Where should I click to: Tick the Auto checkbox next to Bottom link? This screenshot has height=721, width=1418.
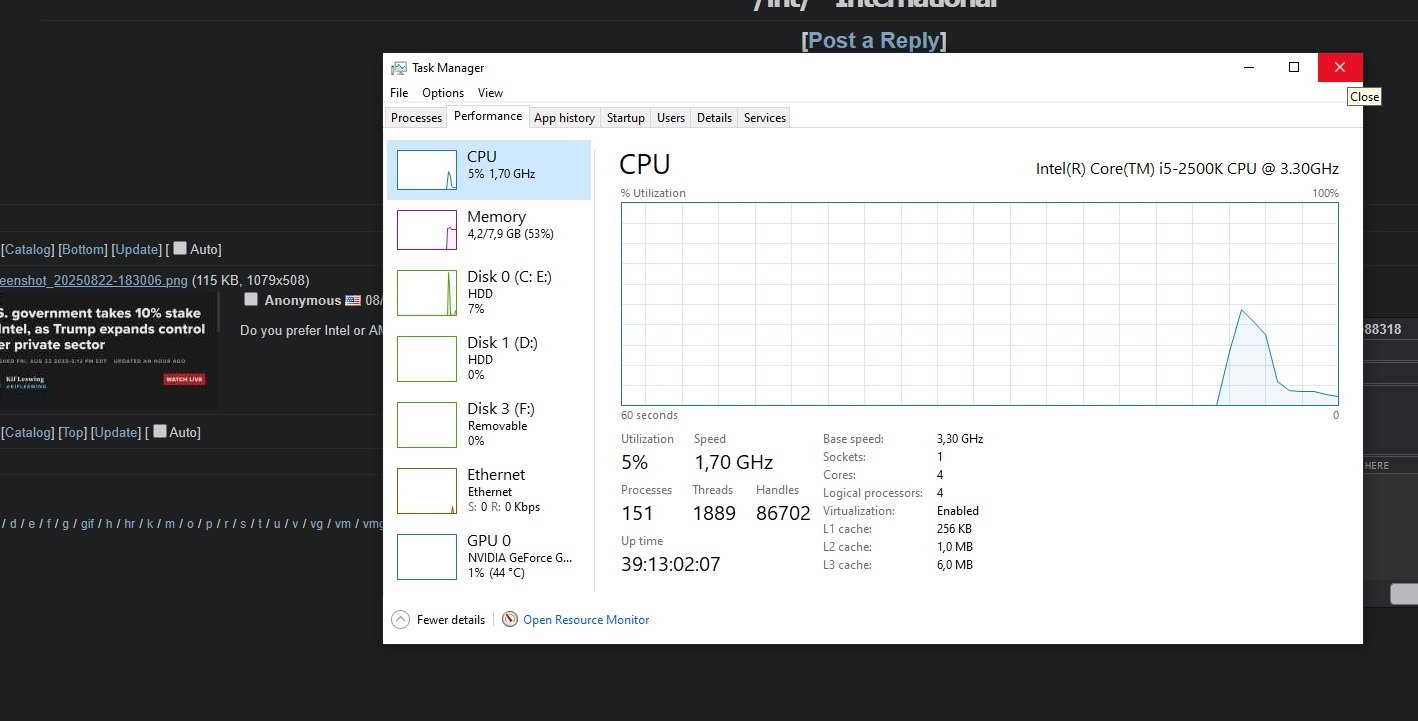[180, 248]
